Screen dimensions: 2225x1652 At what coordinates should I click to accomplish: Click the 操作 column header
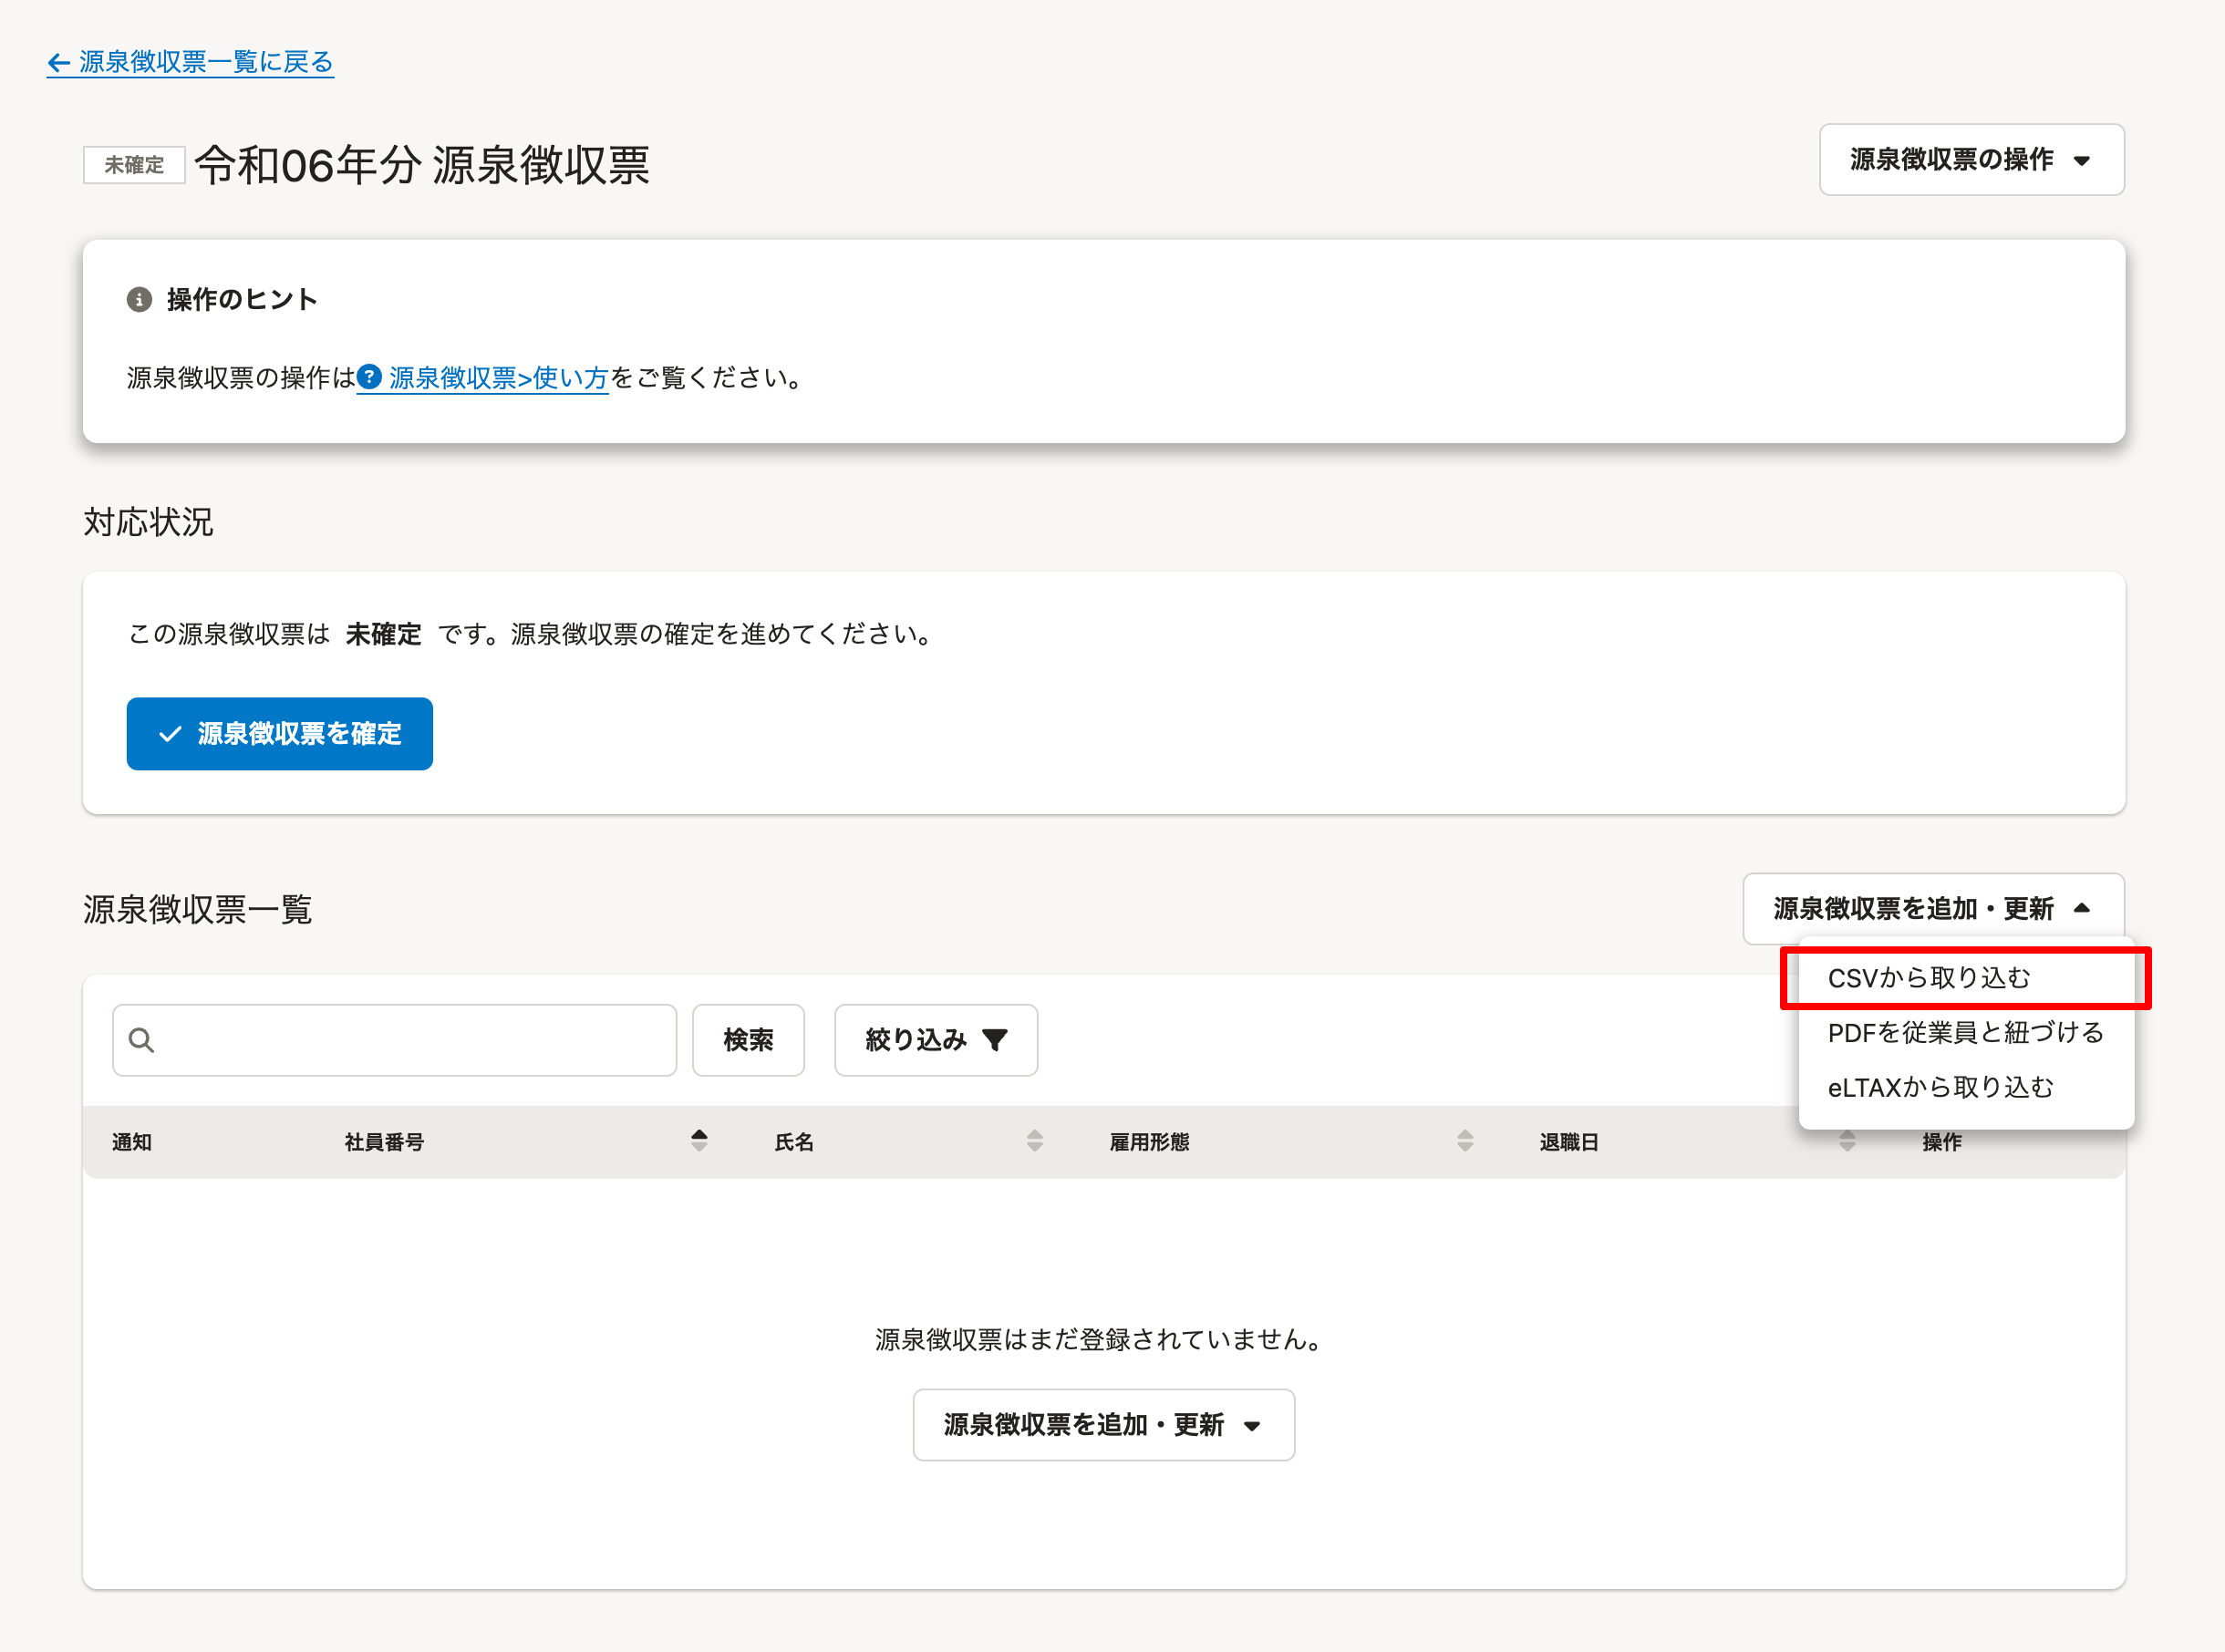[x=1942, y=1142]
